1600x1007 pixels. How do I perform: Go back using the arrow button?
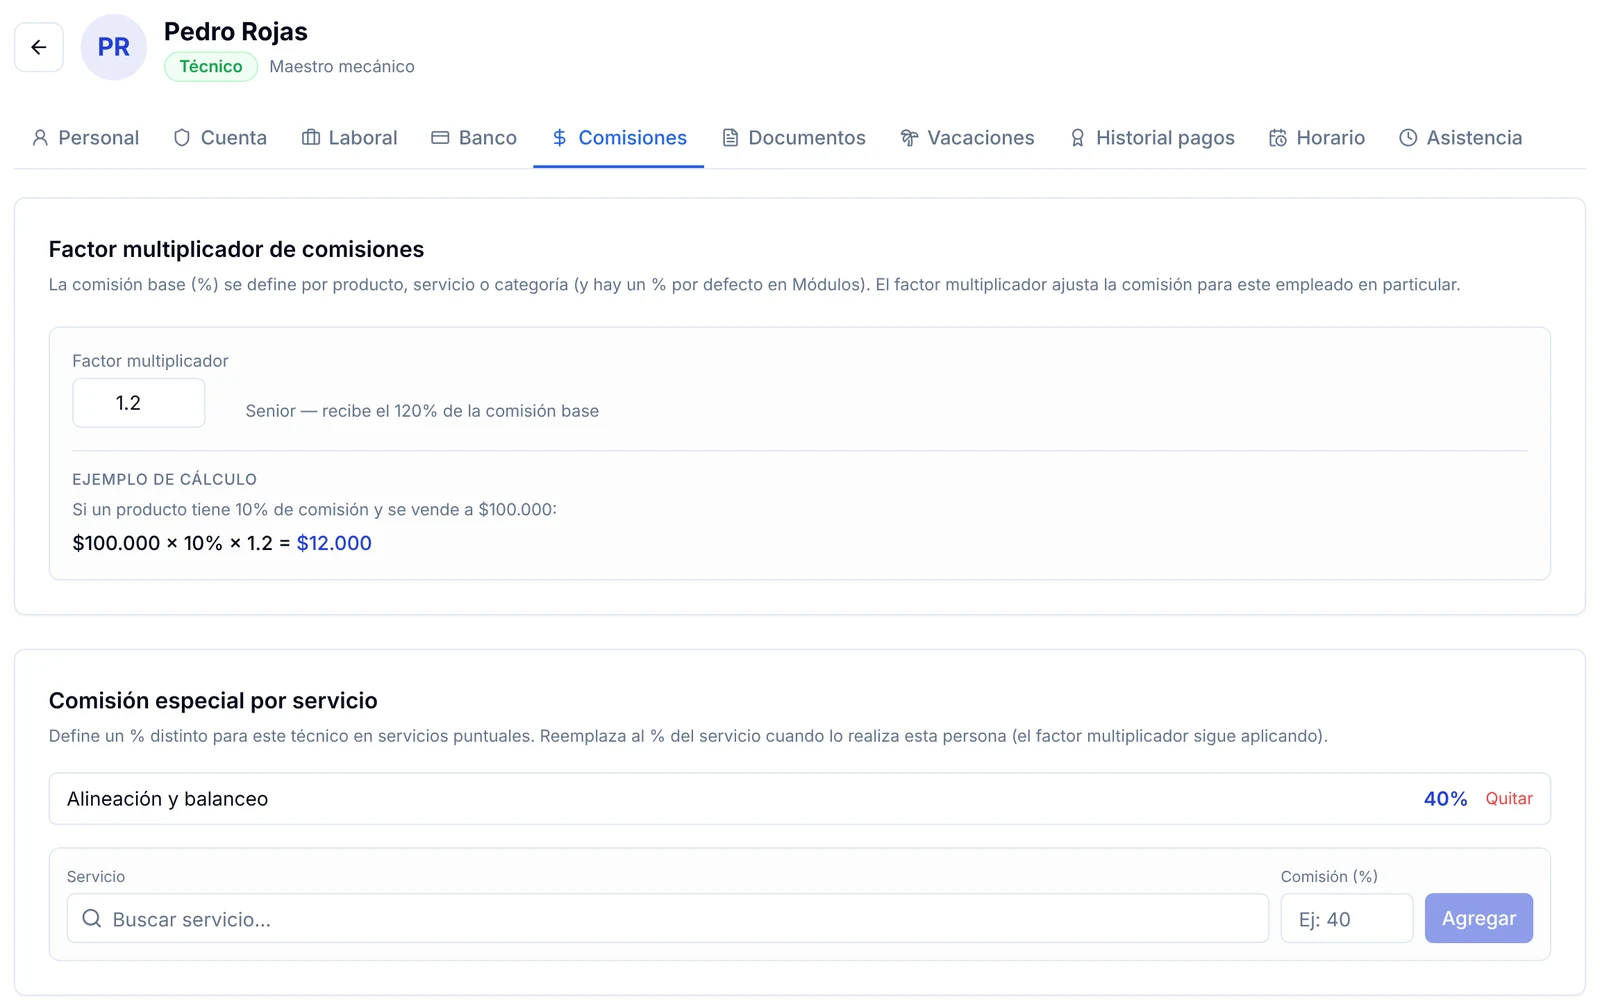[39, 47]
